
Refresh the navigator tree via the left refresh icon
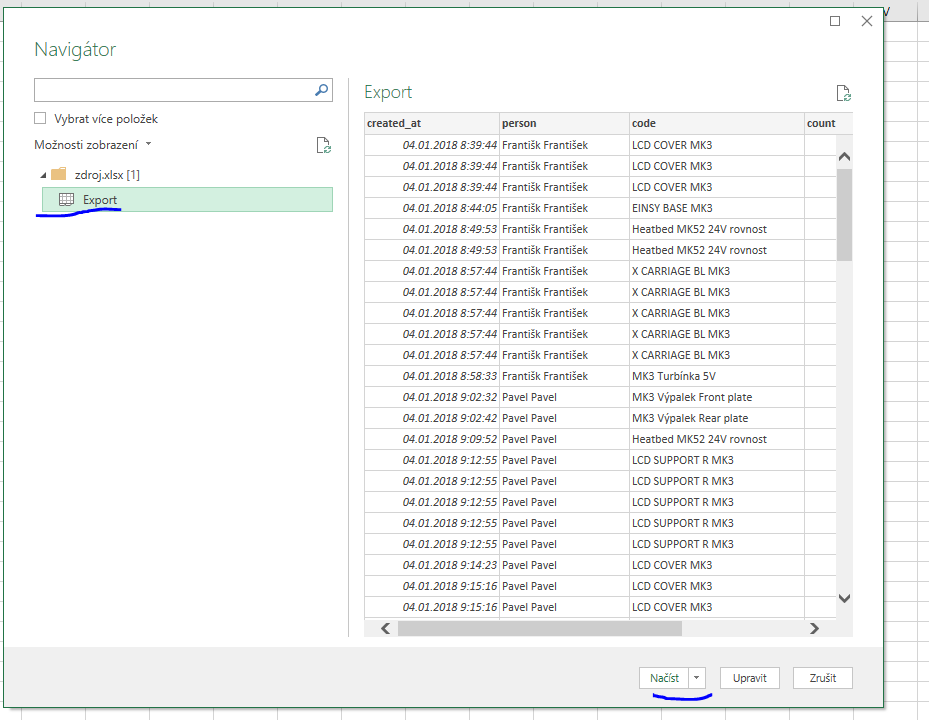(x=323, y=145)
